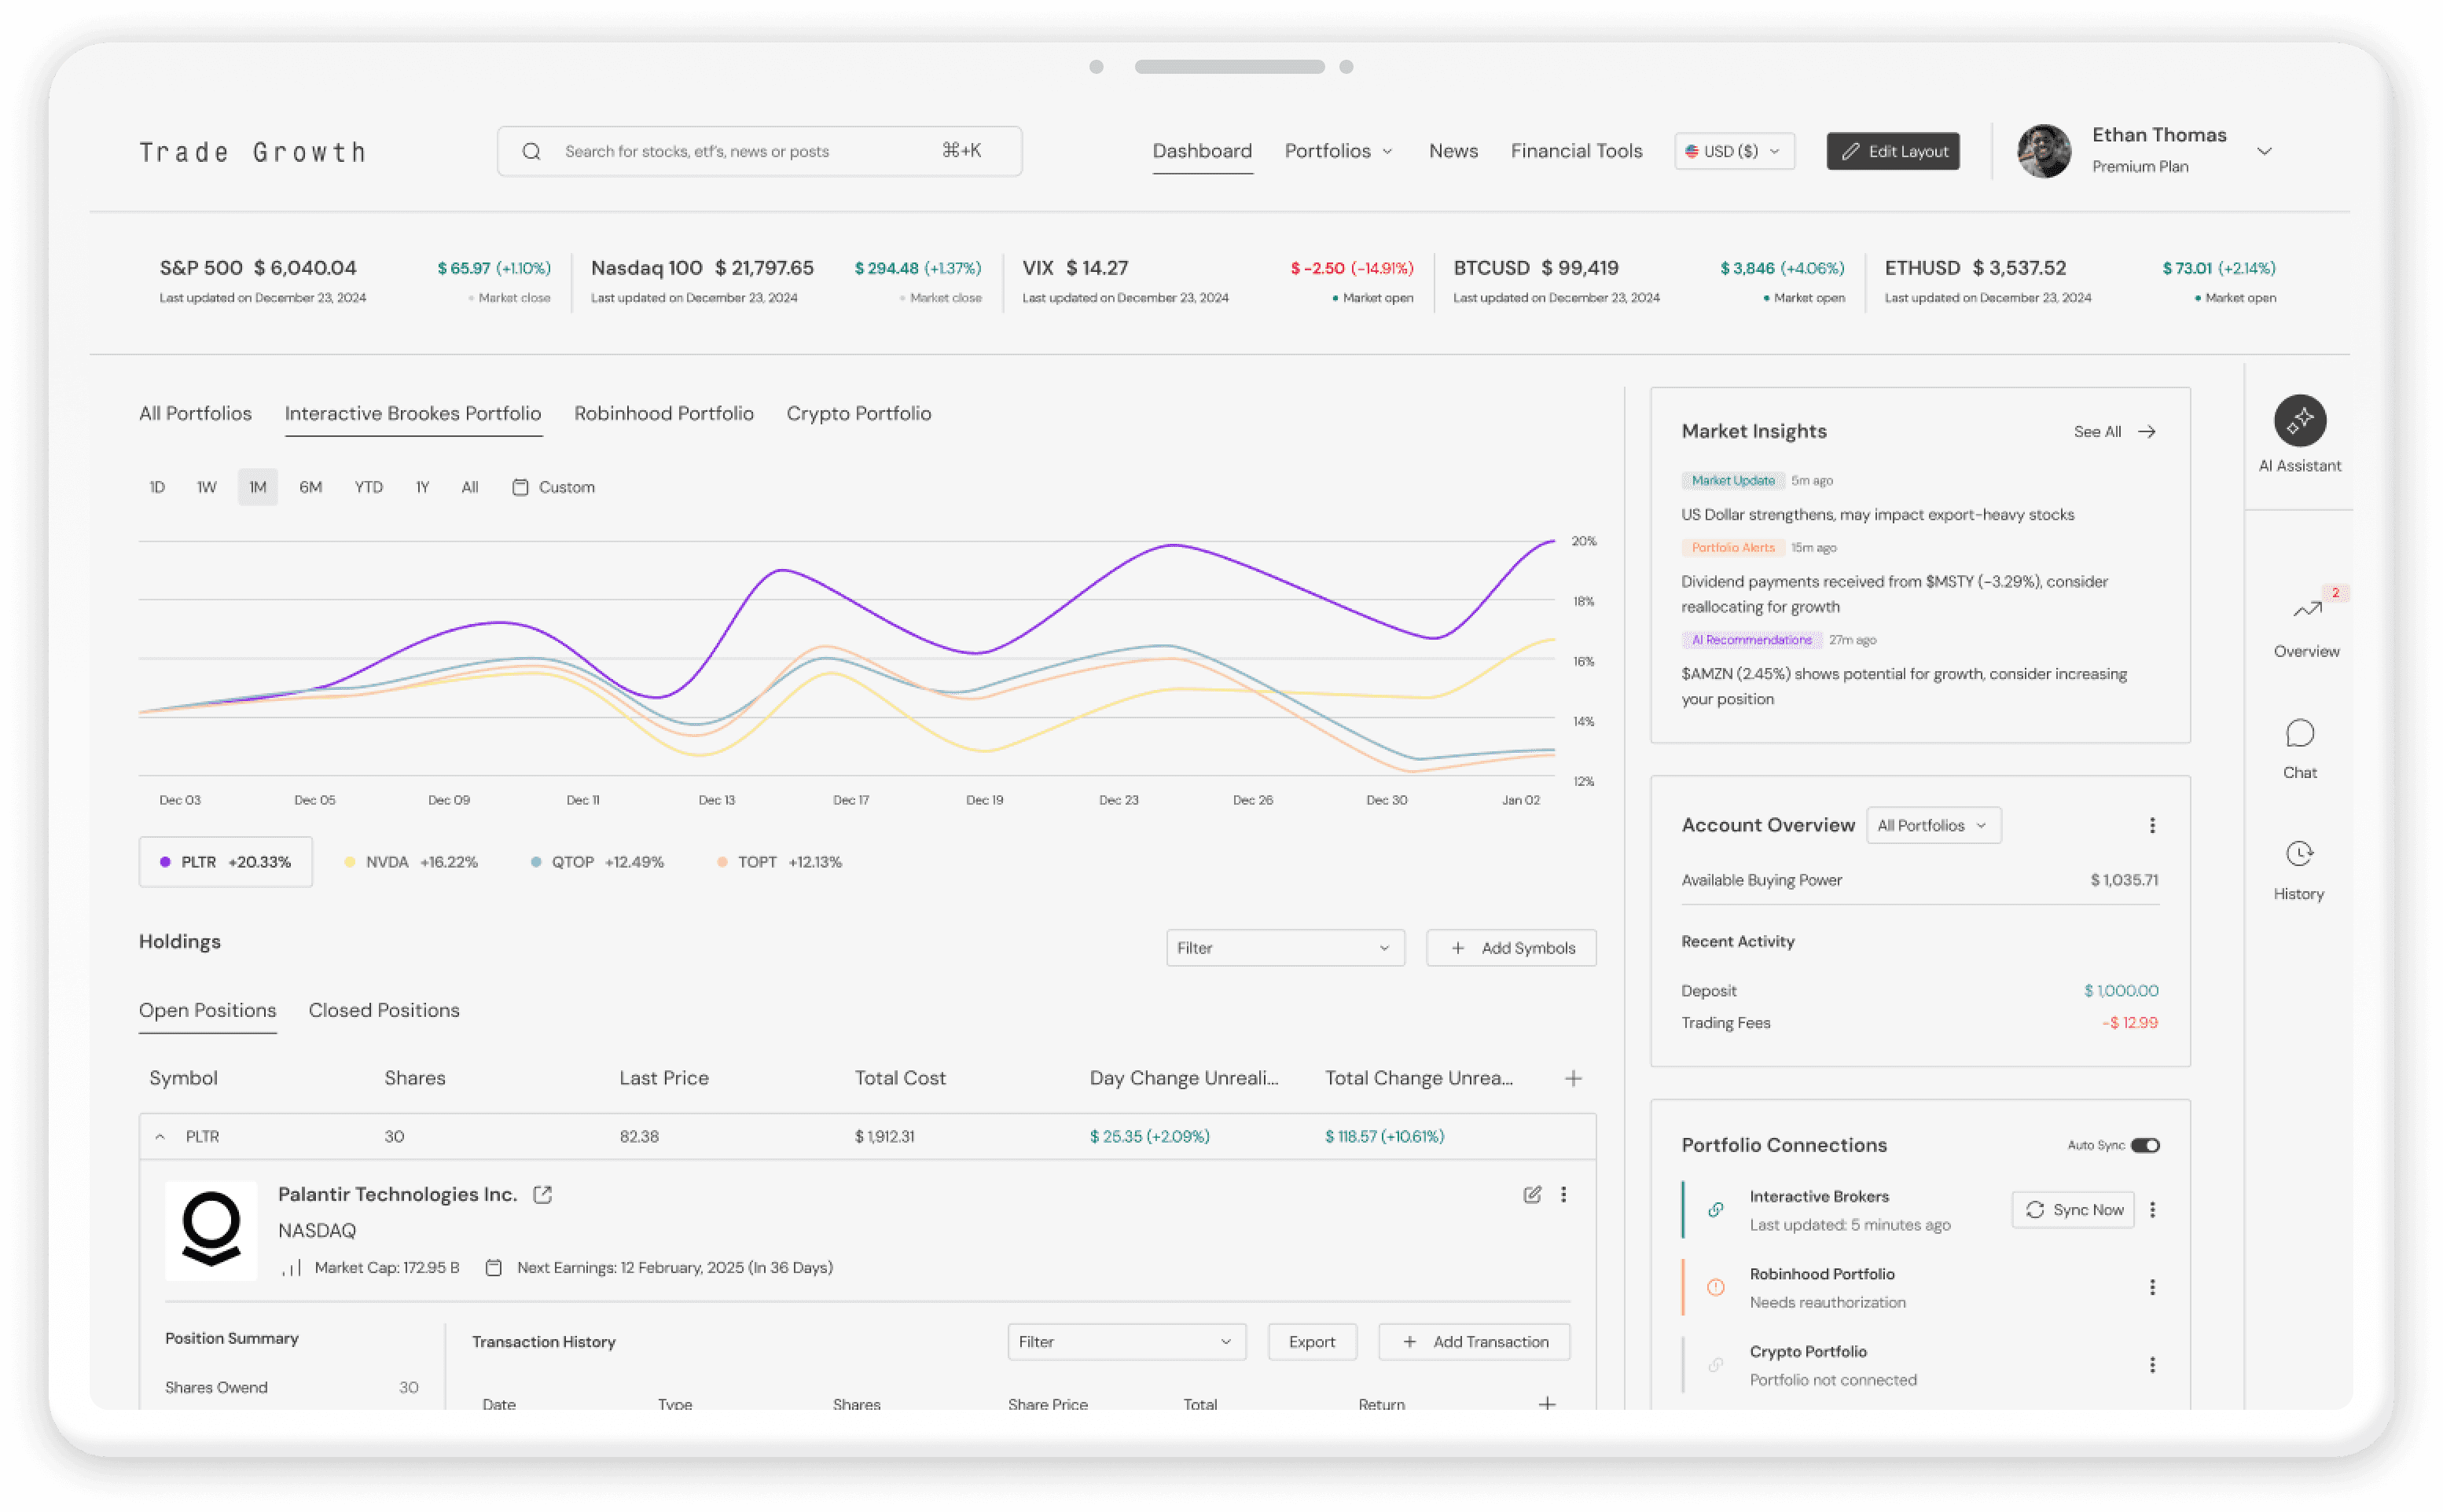Open the History clock icon

2299,854
